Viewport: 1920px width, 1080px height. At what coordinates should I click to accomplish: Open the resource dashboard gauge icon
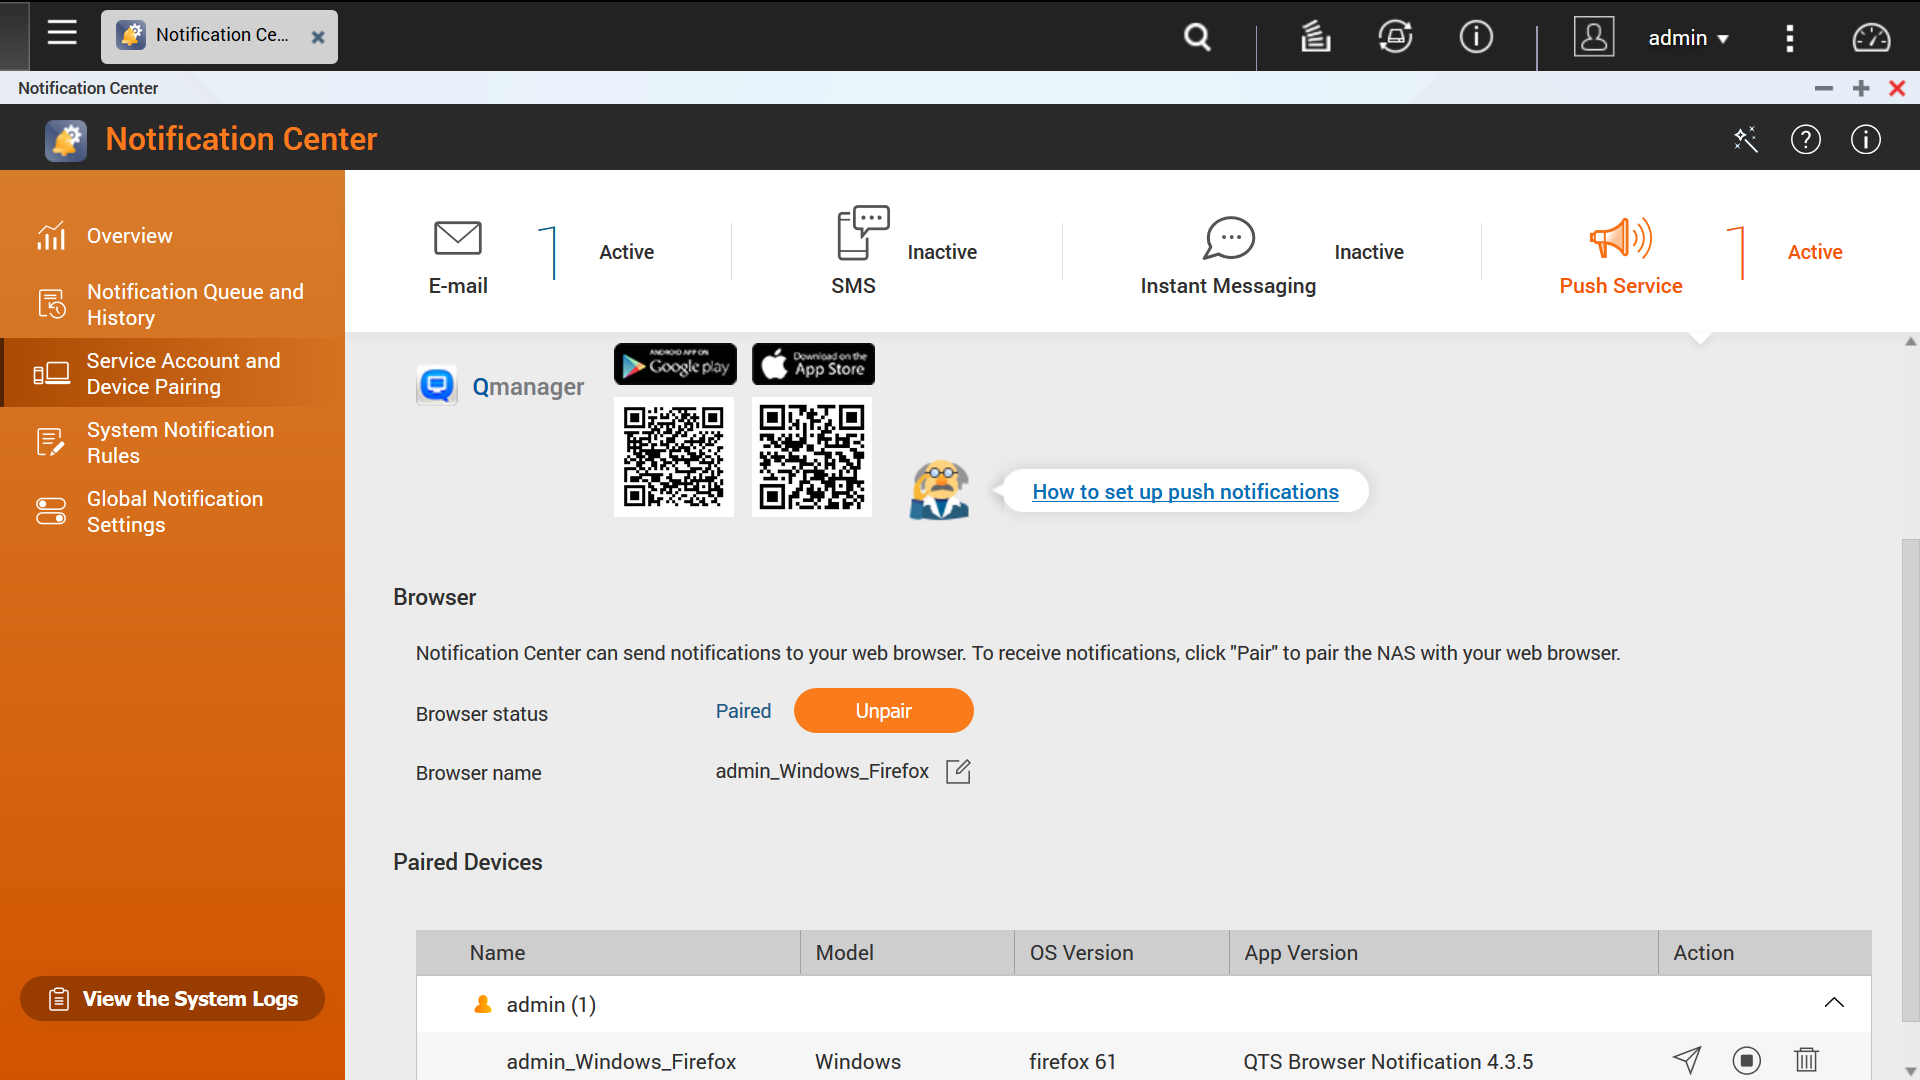coord(1871,37)
